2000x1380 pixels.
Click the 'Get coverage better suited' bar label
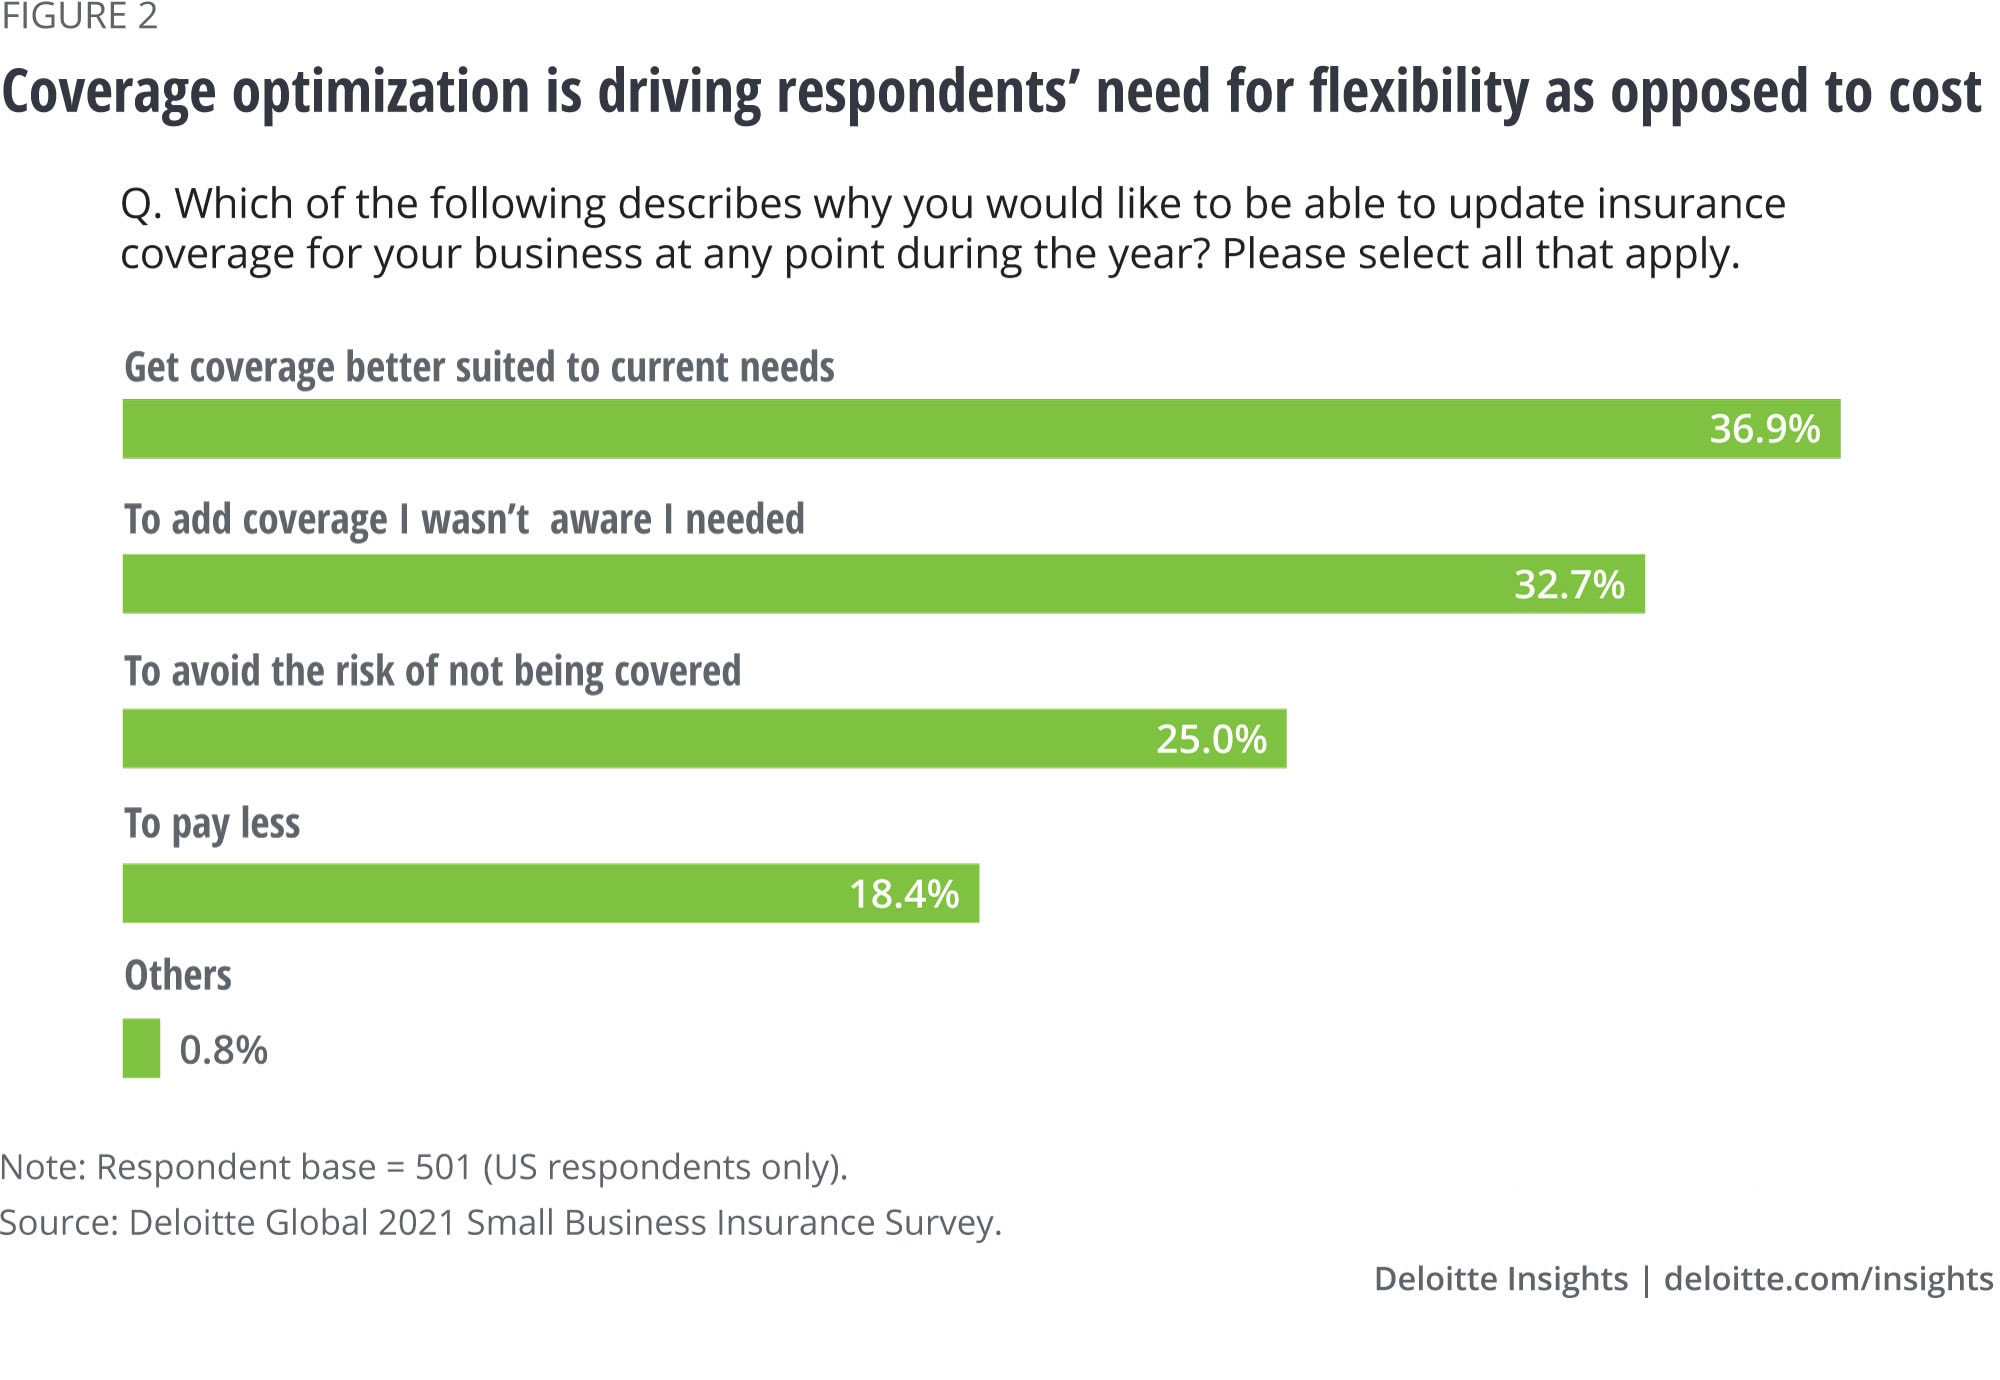[x=479, y=368]
